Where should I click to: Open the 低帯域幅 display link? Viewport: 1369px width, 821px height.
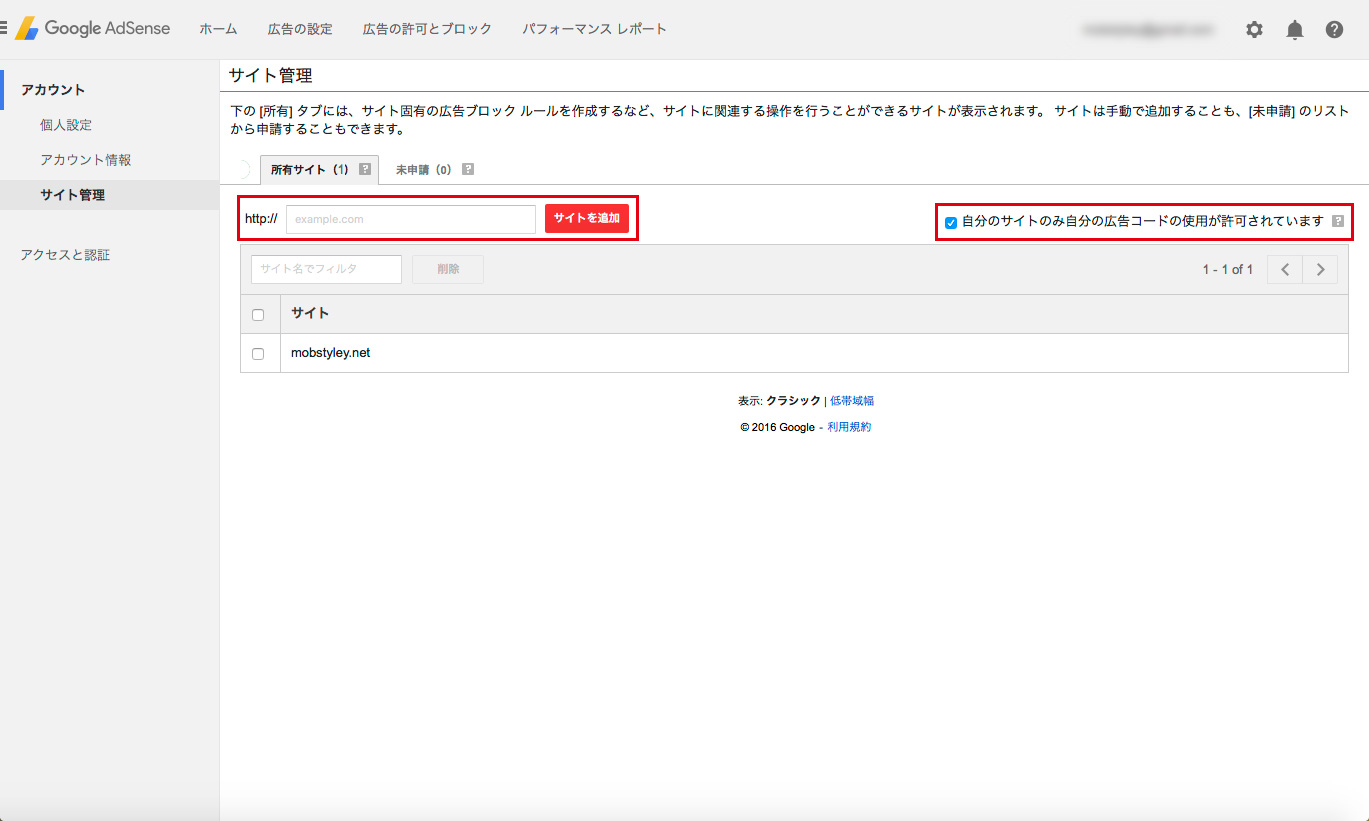click(x=852, y=401)
